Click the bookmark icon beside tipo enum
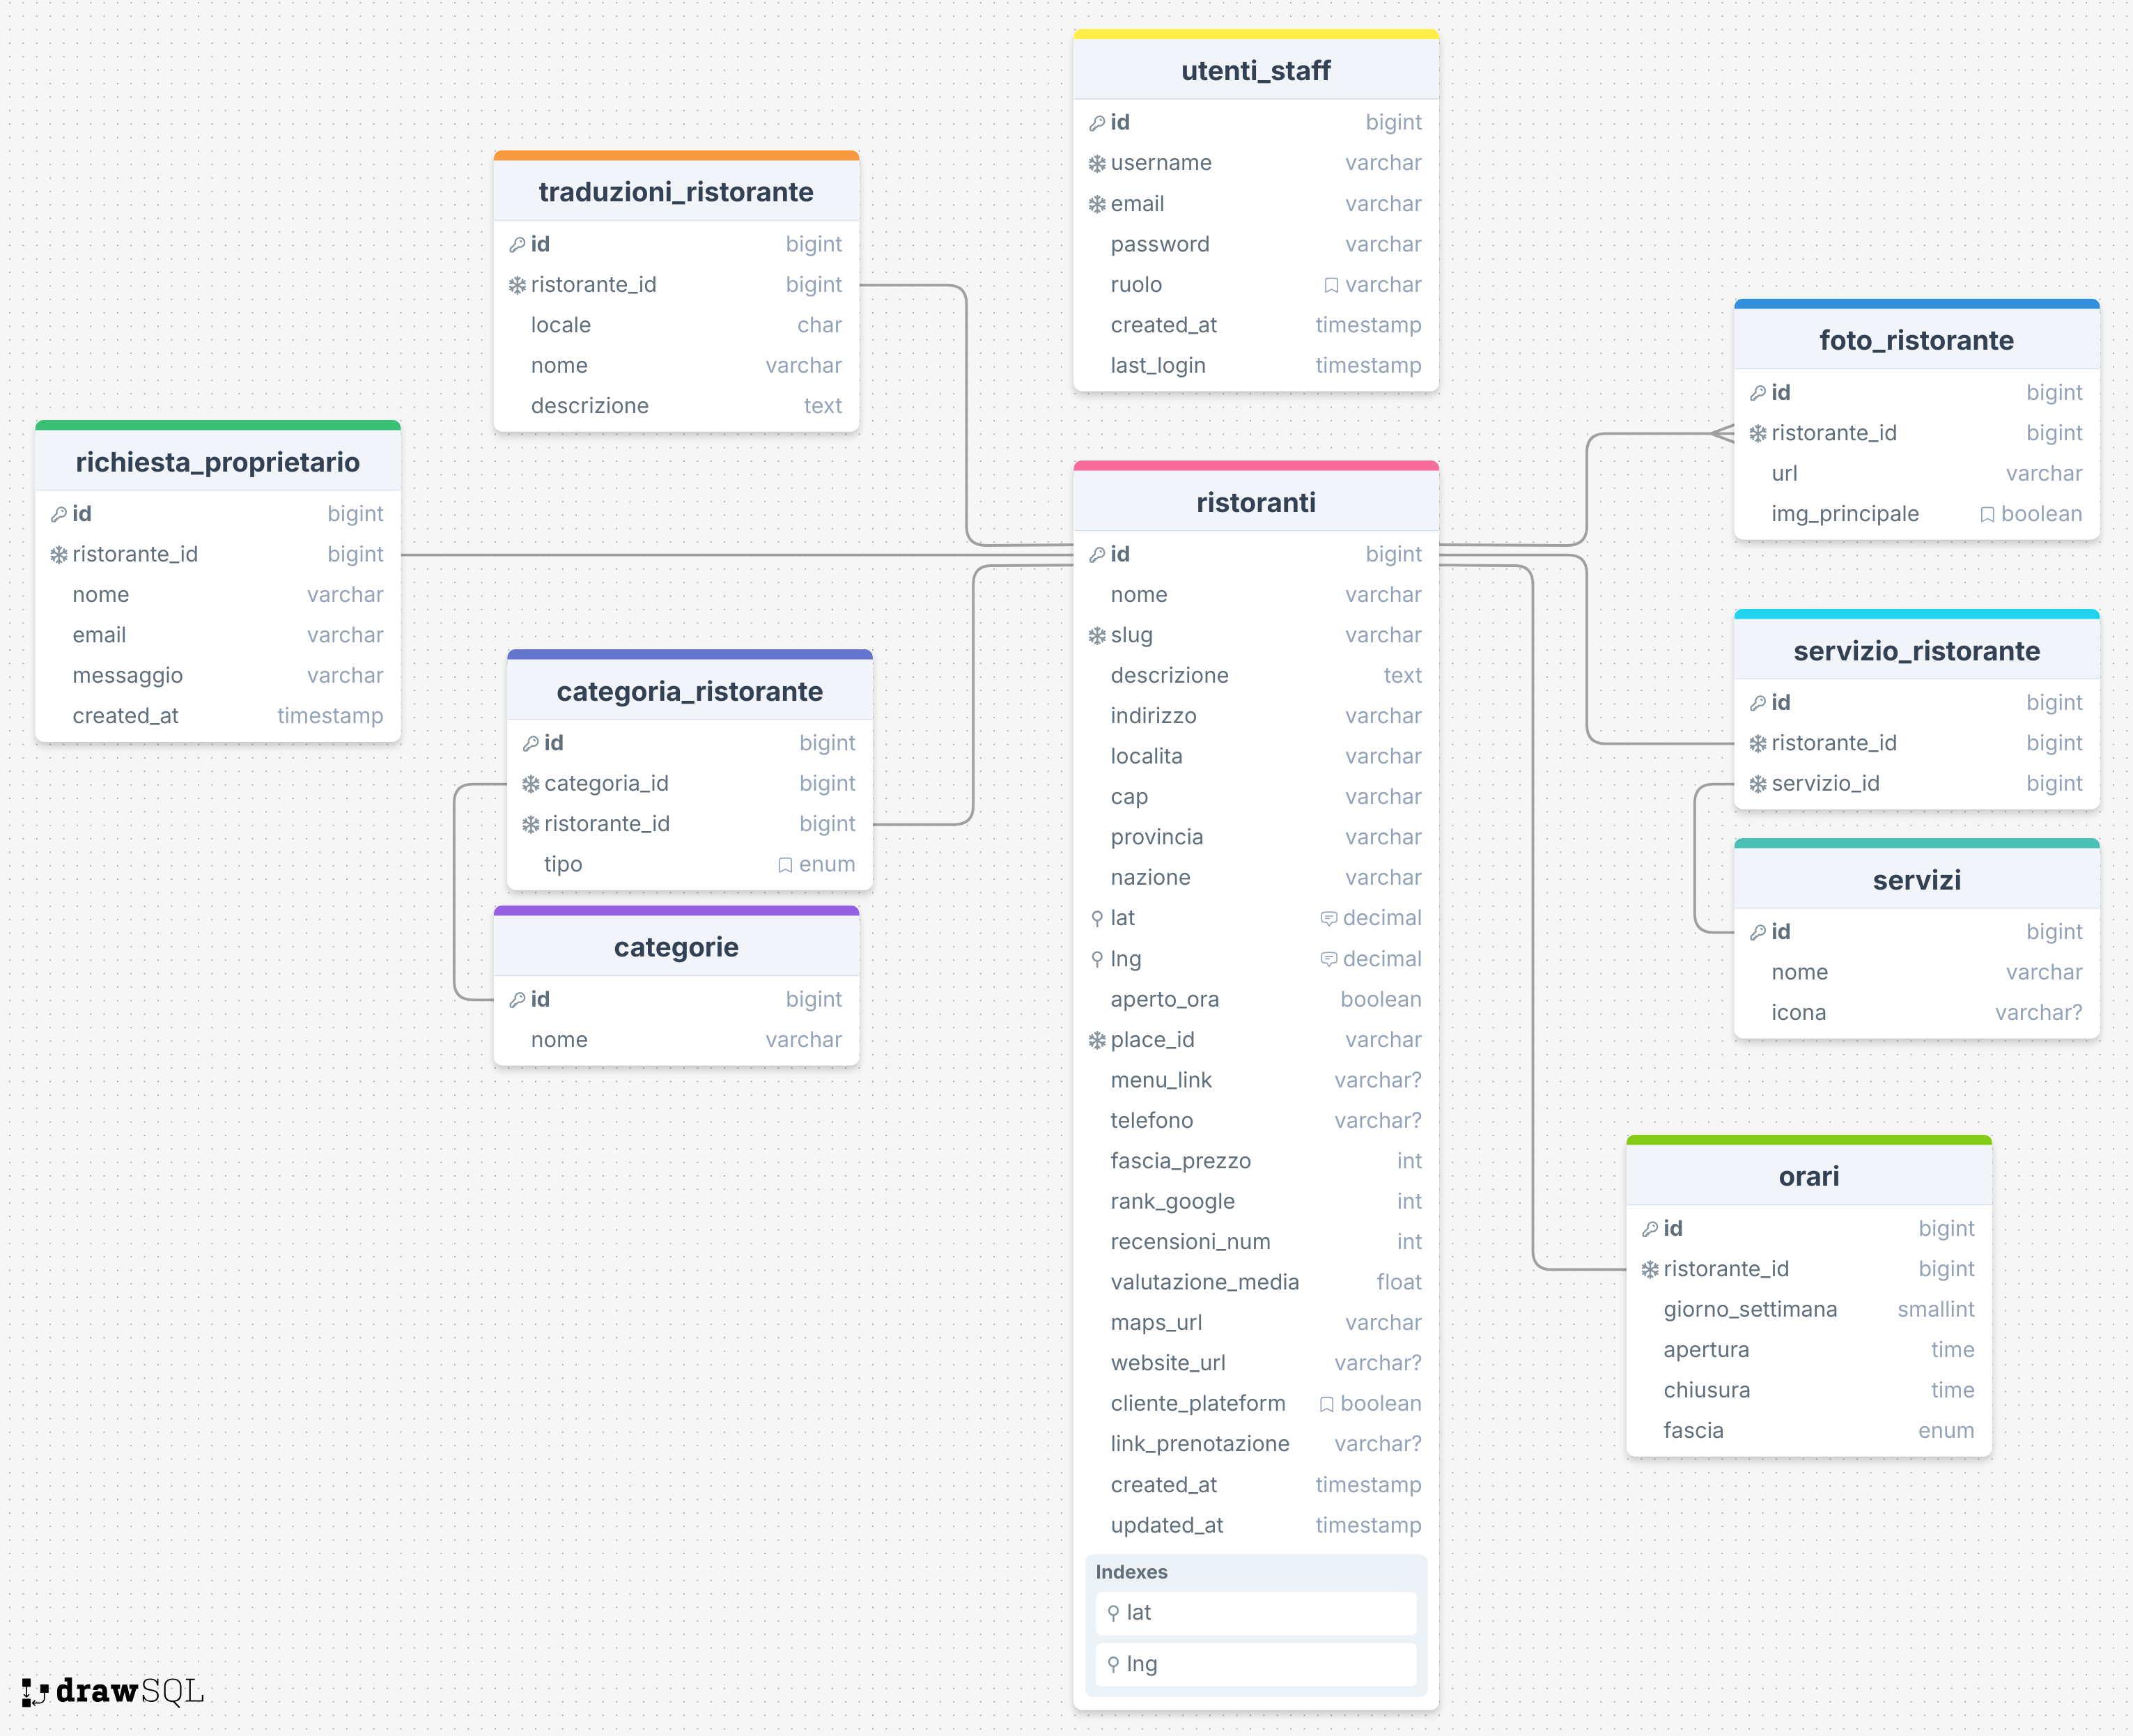Viewport: 2133px width, 1736px height. coord(785,865)
